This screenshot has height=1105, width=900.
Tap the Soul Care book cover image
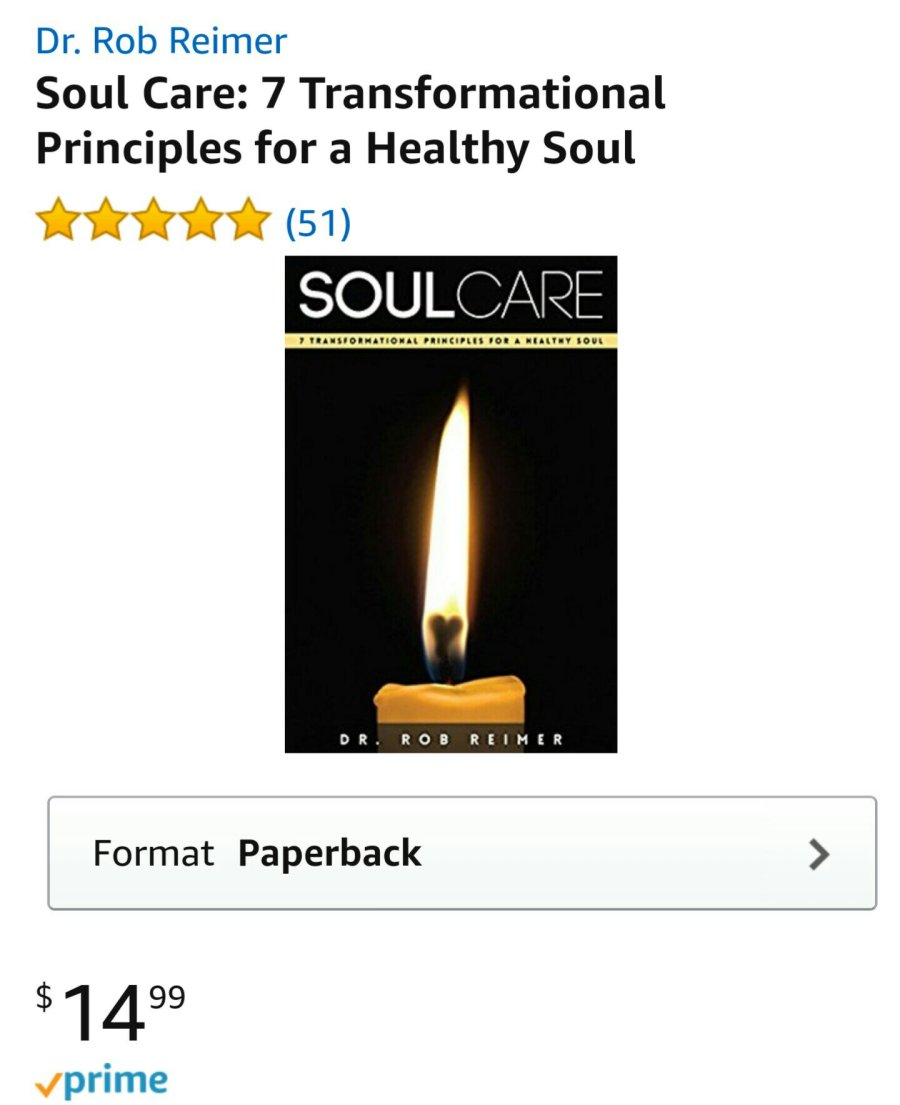[x=451, y=504]
